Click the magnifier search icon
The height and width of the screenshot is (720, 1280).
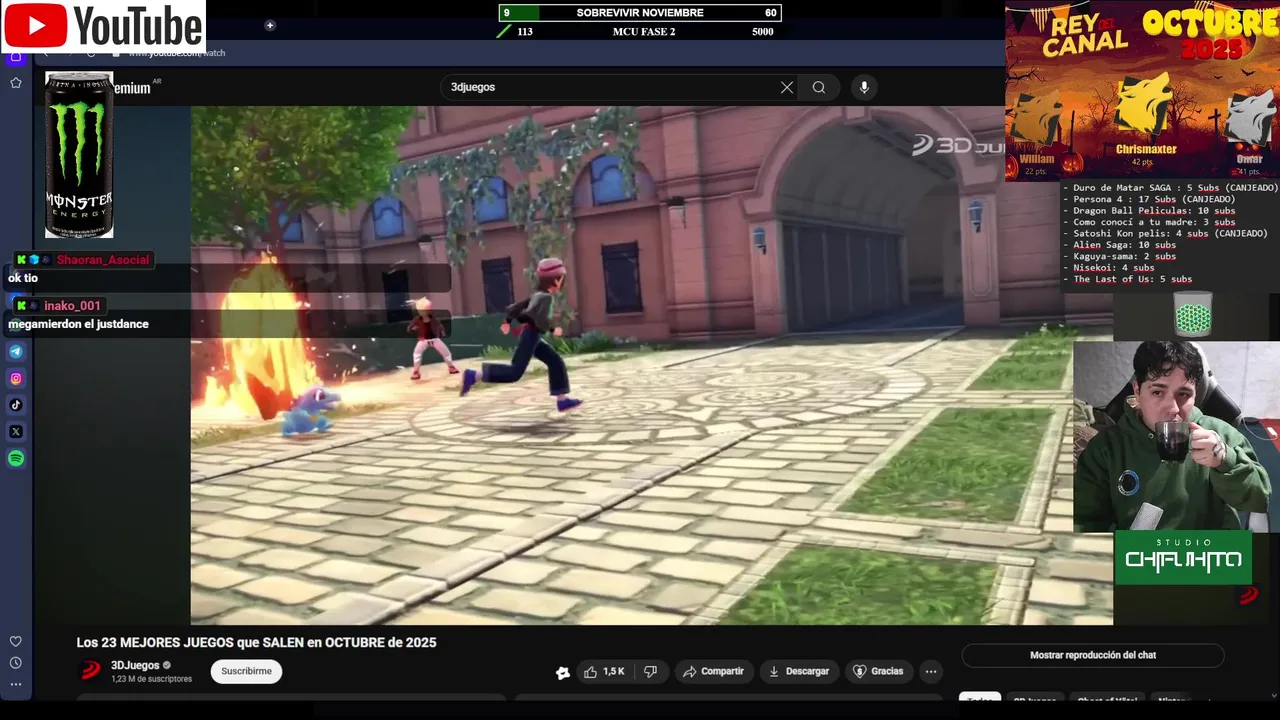pos(819,87)
